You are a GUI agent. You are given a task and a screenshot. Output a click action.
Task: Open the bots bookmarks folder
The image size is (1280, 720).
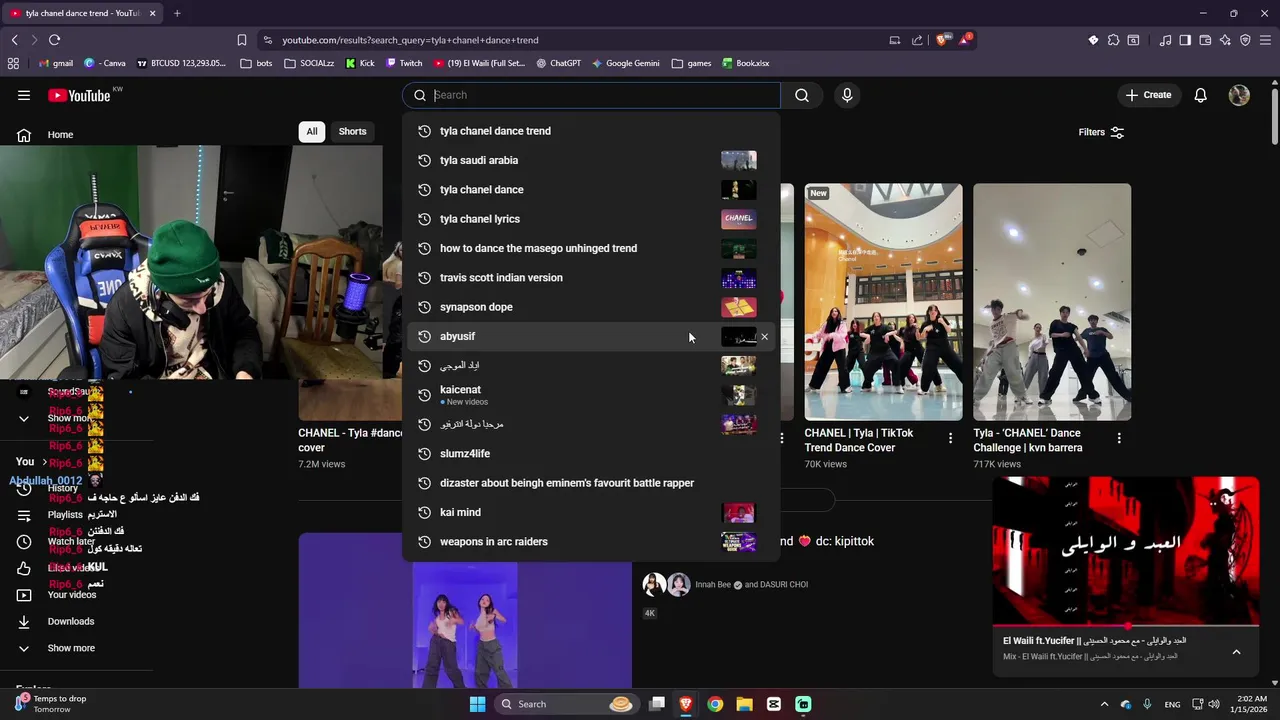coord(256,63)
